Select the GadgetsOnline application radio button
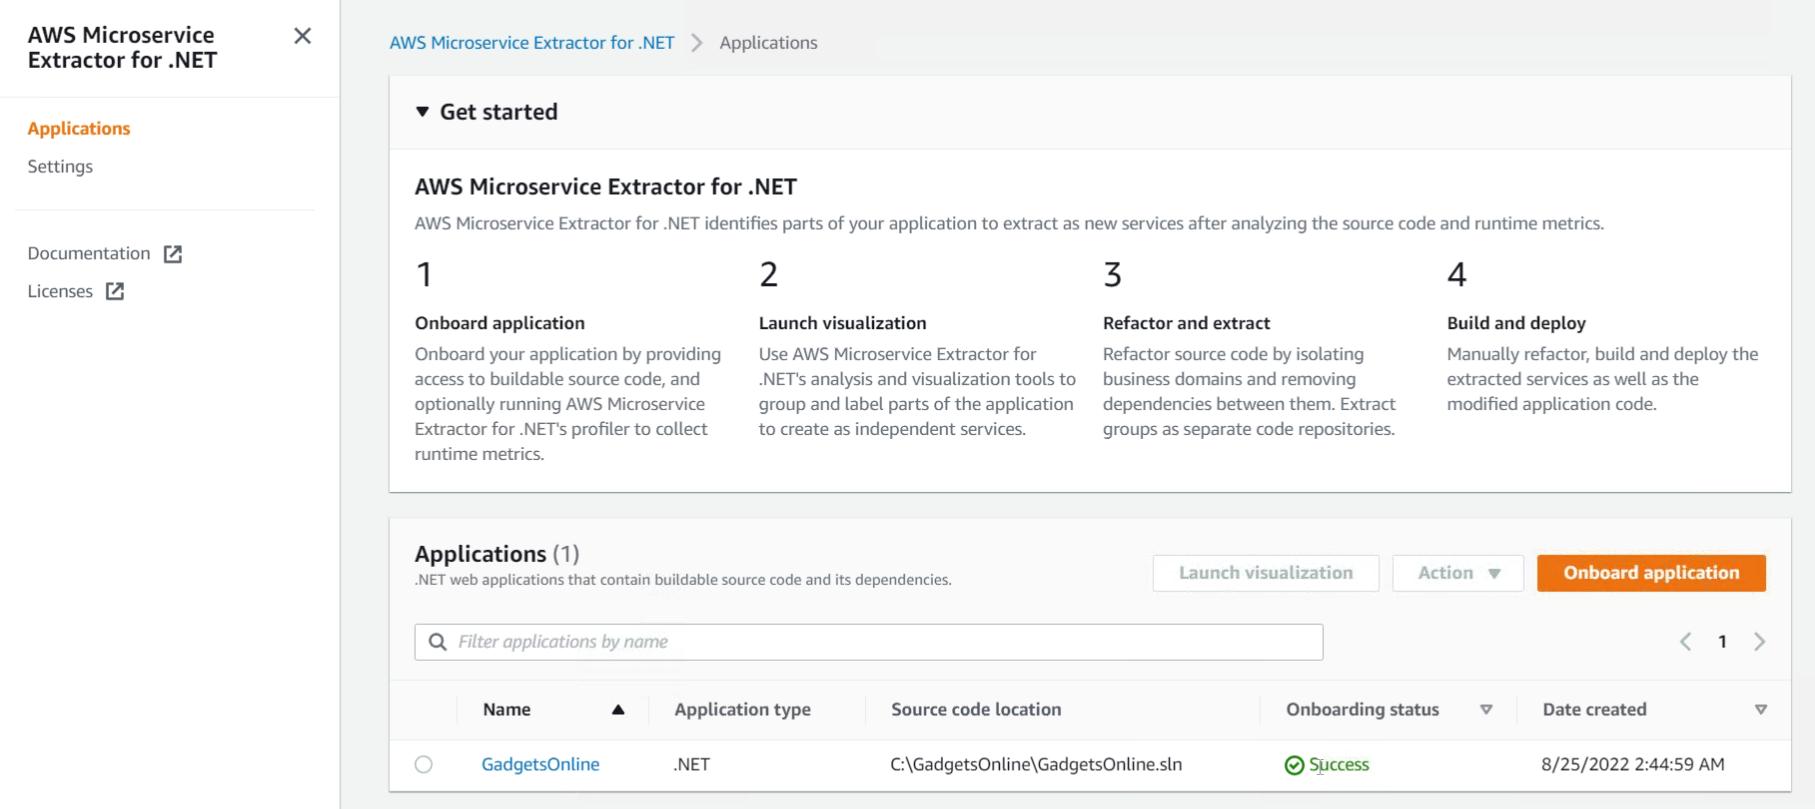 [424, 764]
